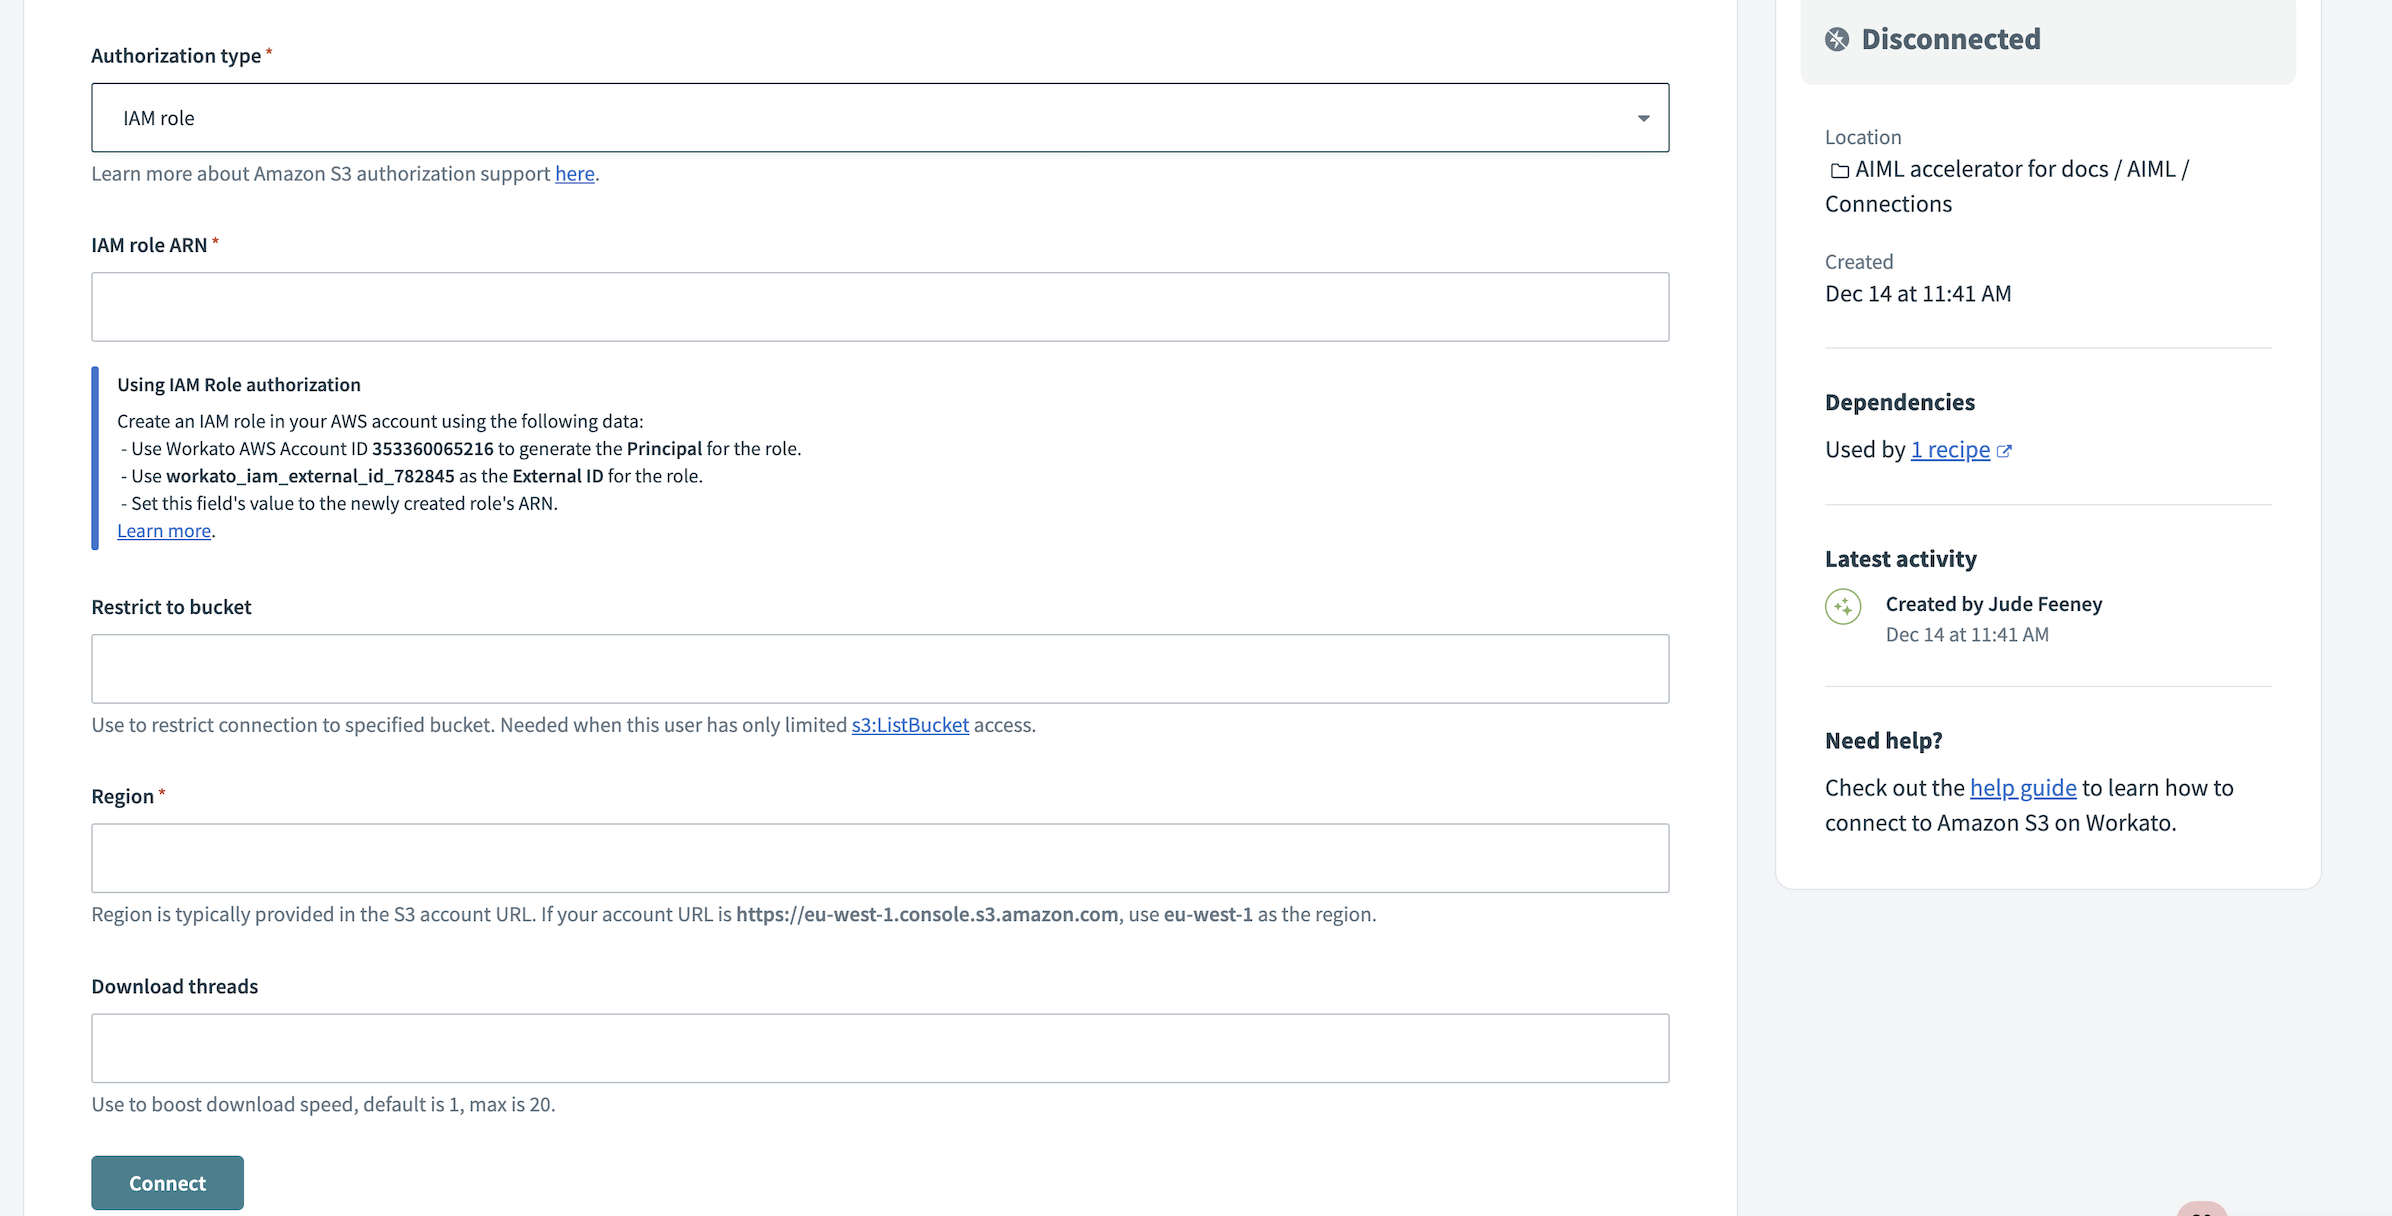Click "AIML accelerator for docs" in the Location path
2392x1216 pixels.
coord(1980,168)
